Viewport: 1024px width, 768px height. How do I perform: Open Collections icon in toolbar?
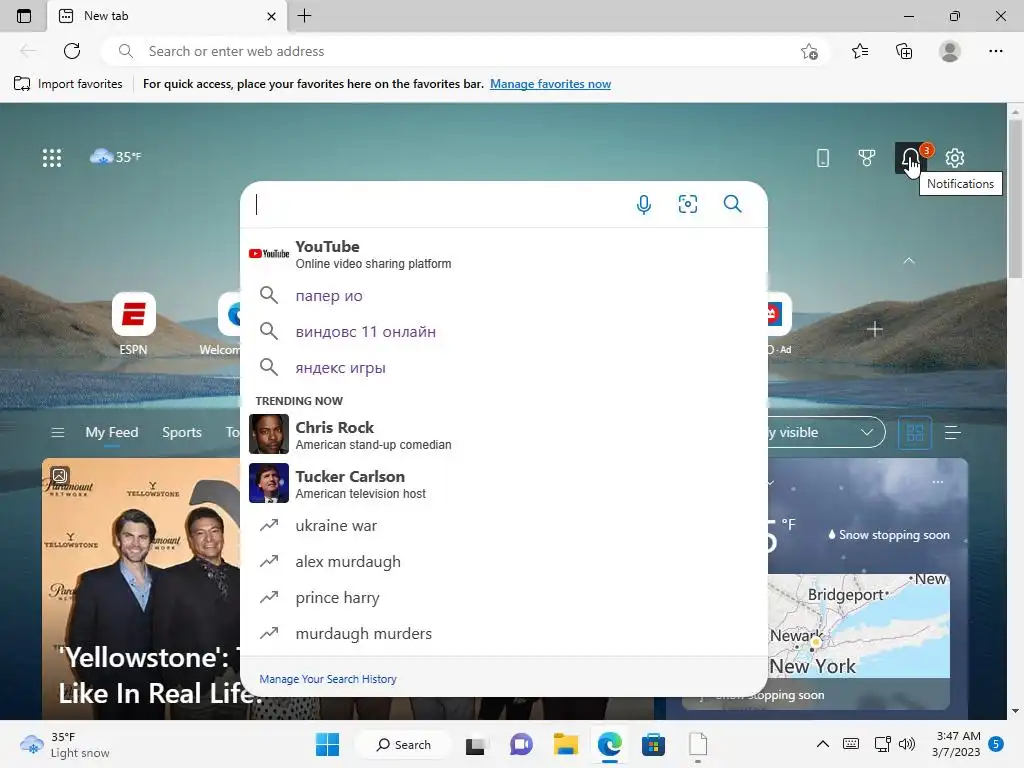904,51
